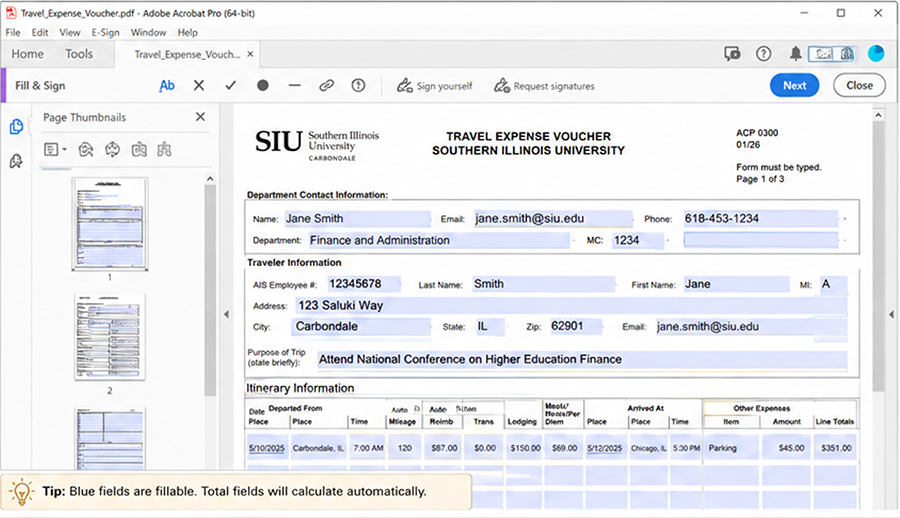
Task: Click the blue Next button
Action: click(x=794, y=85)
